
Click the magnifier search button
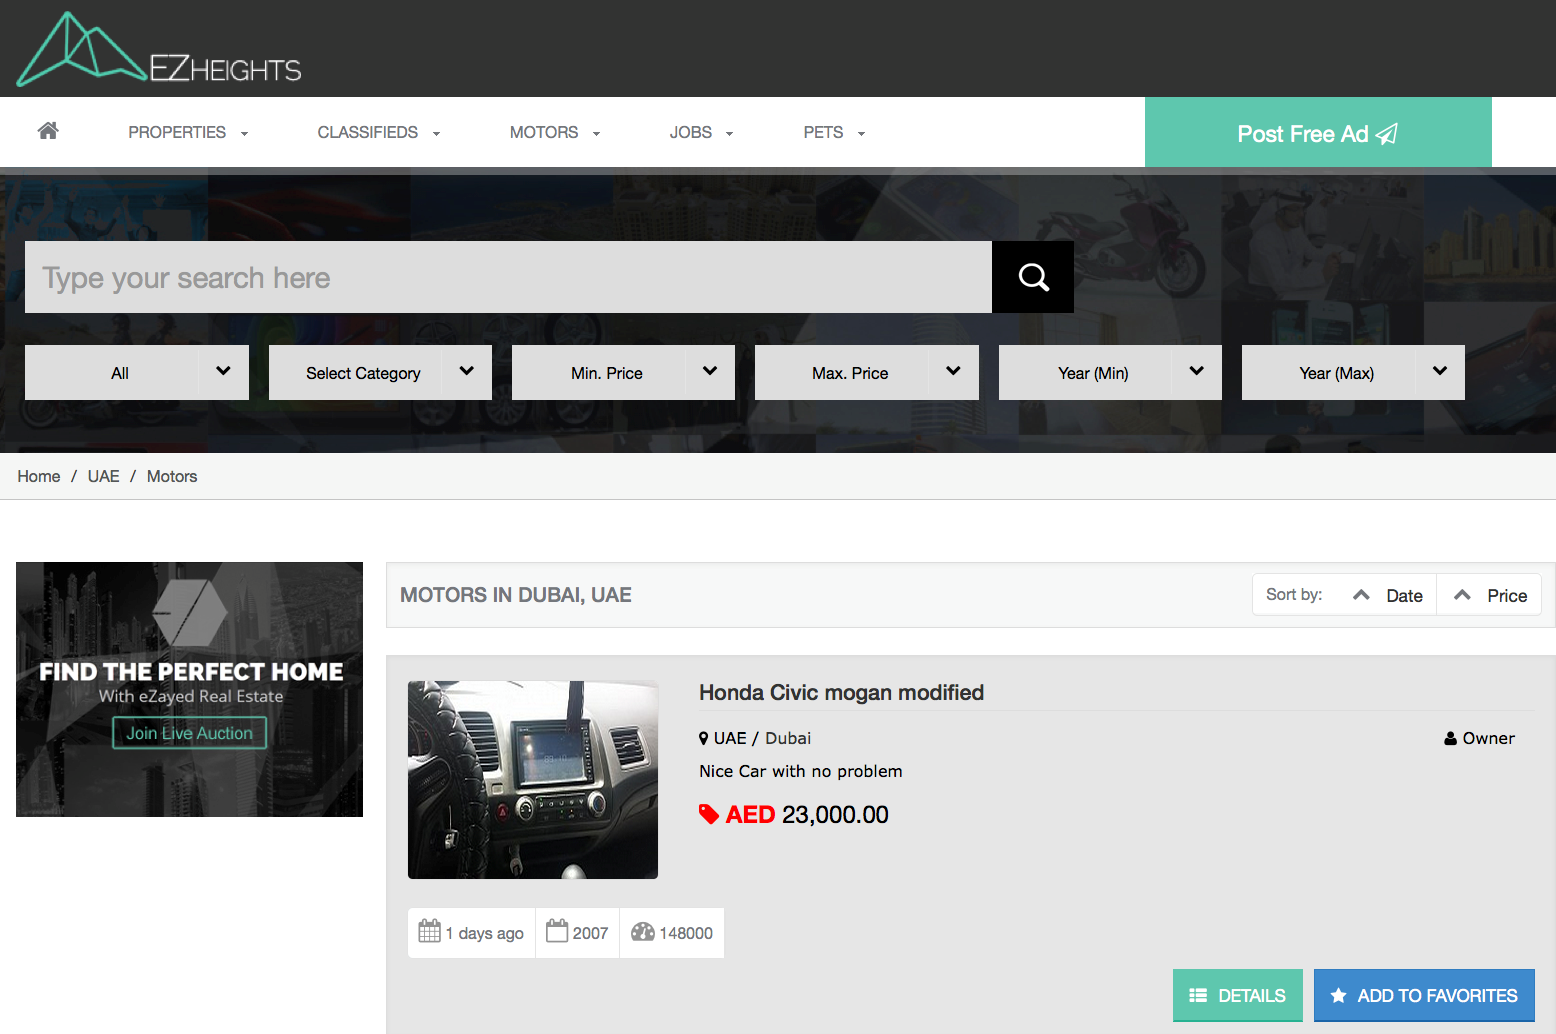point(1033,277)
